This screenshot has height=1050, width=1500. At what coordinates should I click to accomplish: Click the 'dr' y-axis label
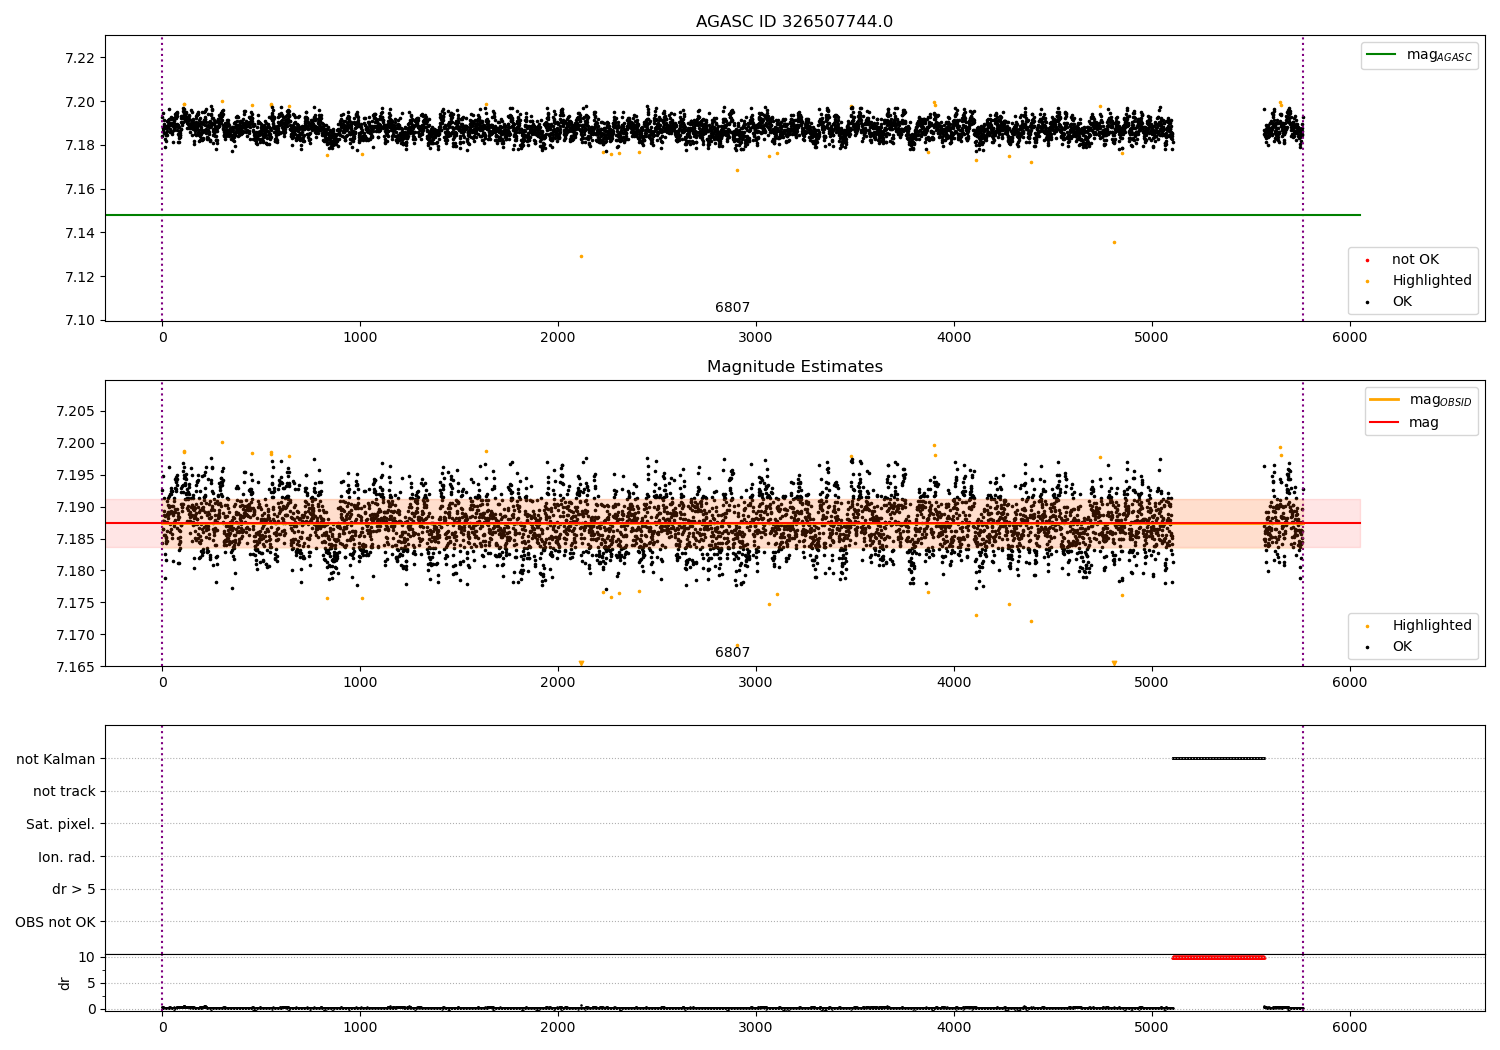click(x=65, y=983)
